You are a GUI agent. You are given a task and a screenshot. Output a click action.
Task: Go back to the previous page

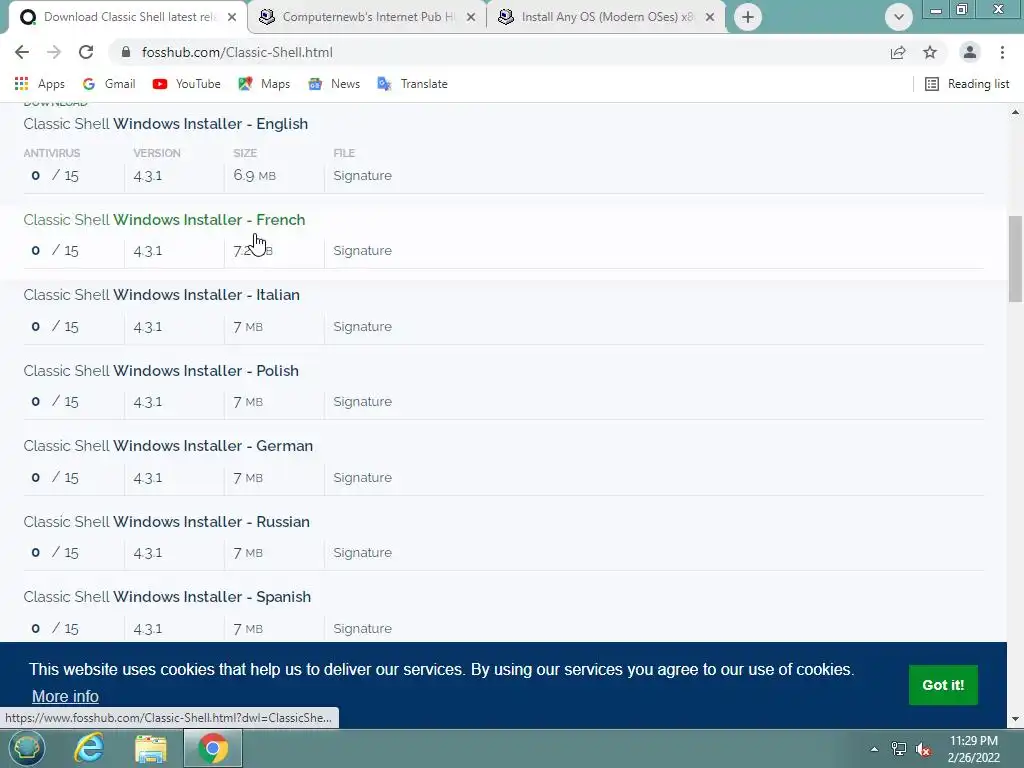coord(22,52)
